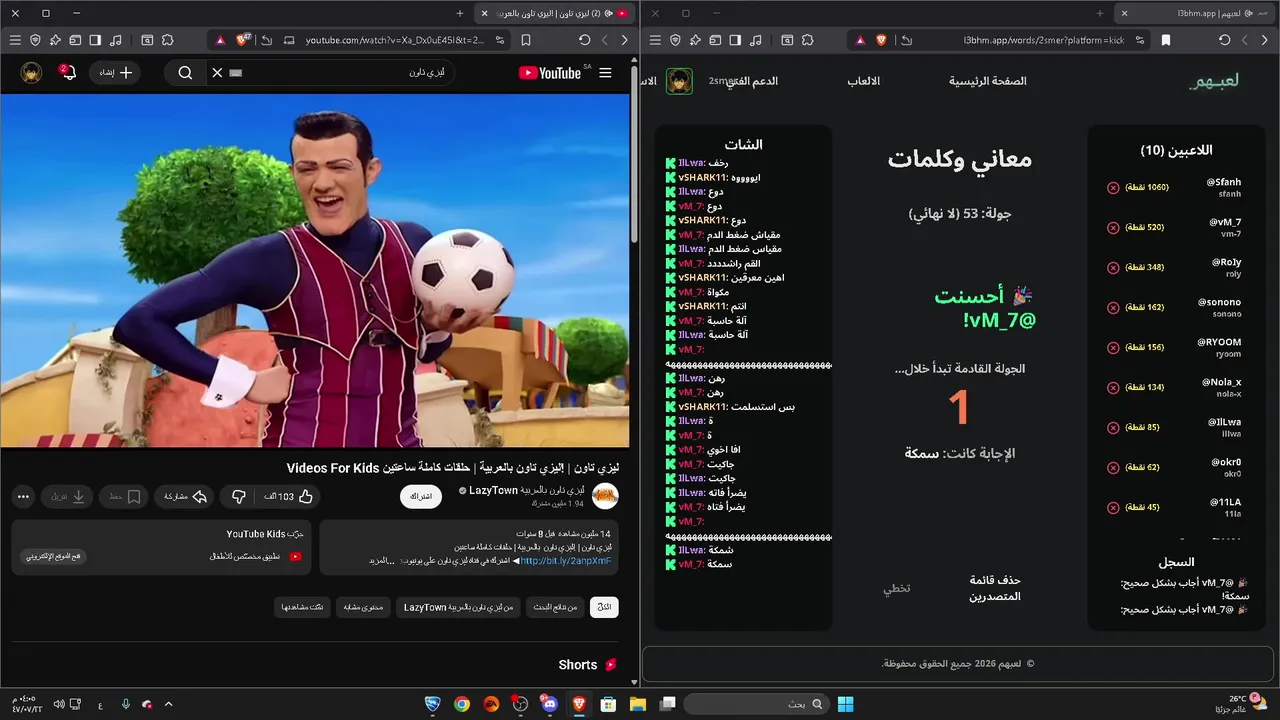Open more actions three-dot menu under video
1280x720 pixels.
click(24, 496)
